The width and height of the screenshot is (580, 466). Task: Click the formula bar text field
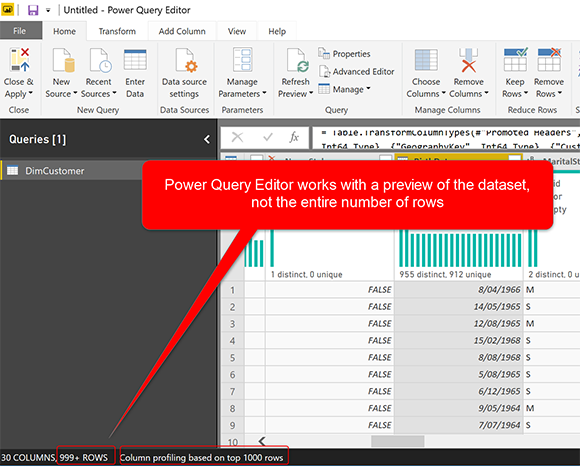tap(446, 138)
